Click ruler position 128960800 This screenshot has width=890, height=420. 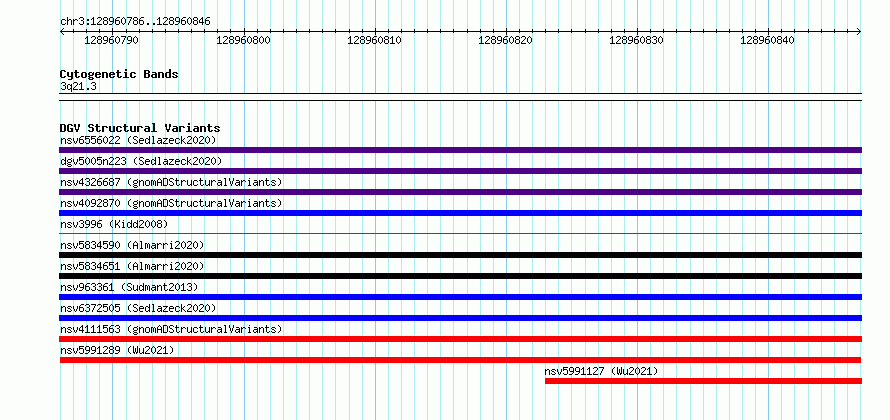click(x=244, y=40)
